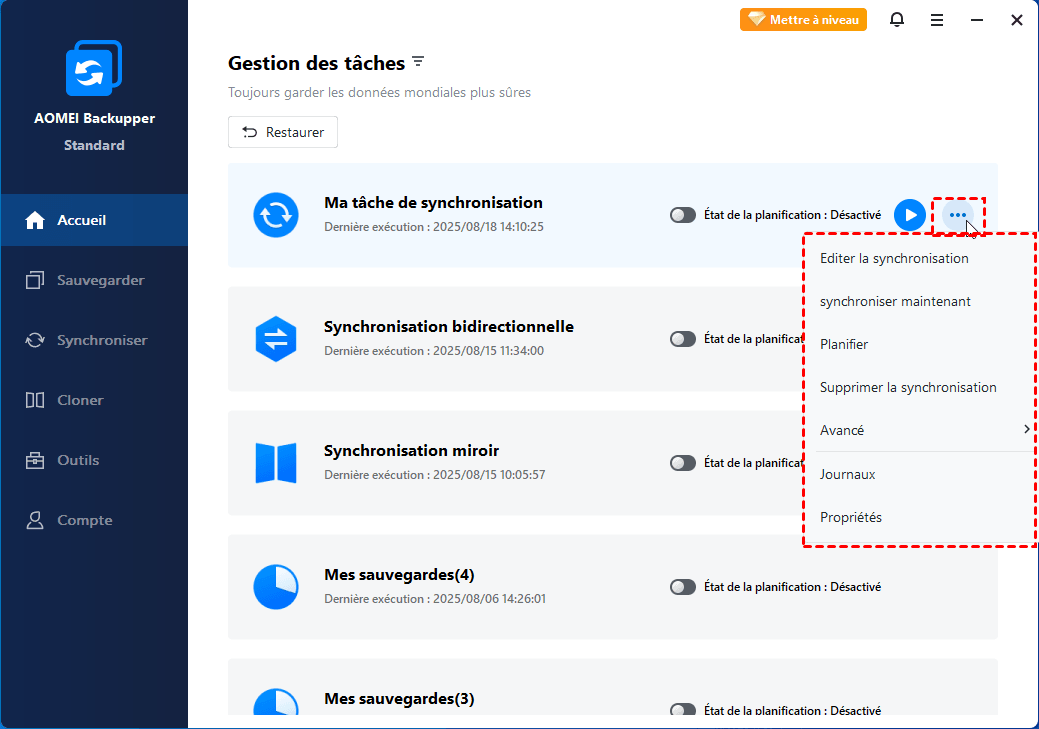This screenshot has width=1039, height=729.
Task: Click the Mes sauvegardes(4) pie icon
Action: 276,587
